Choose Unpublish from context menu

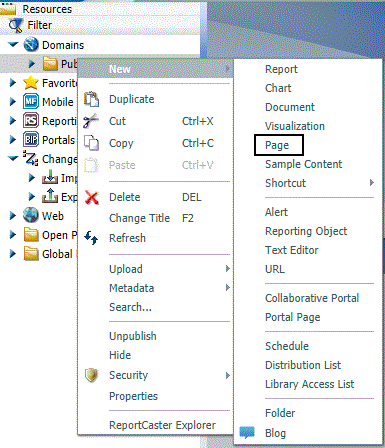click(133, 336)
